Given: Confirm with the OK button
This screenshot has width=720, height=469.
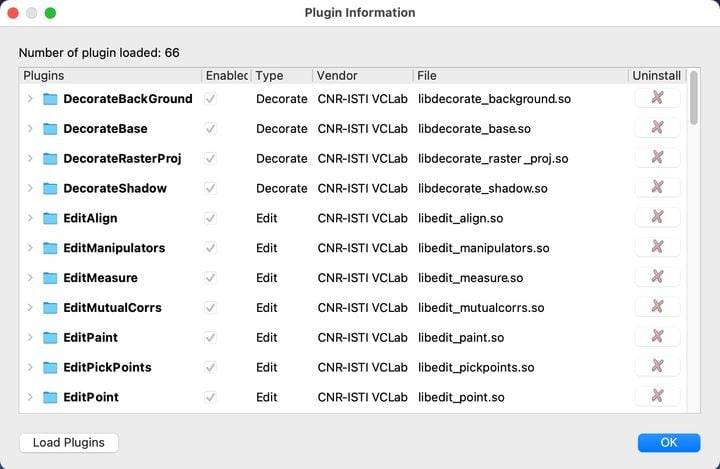Looking at the screenshot, I should tap(669, 442).
